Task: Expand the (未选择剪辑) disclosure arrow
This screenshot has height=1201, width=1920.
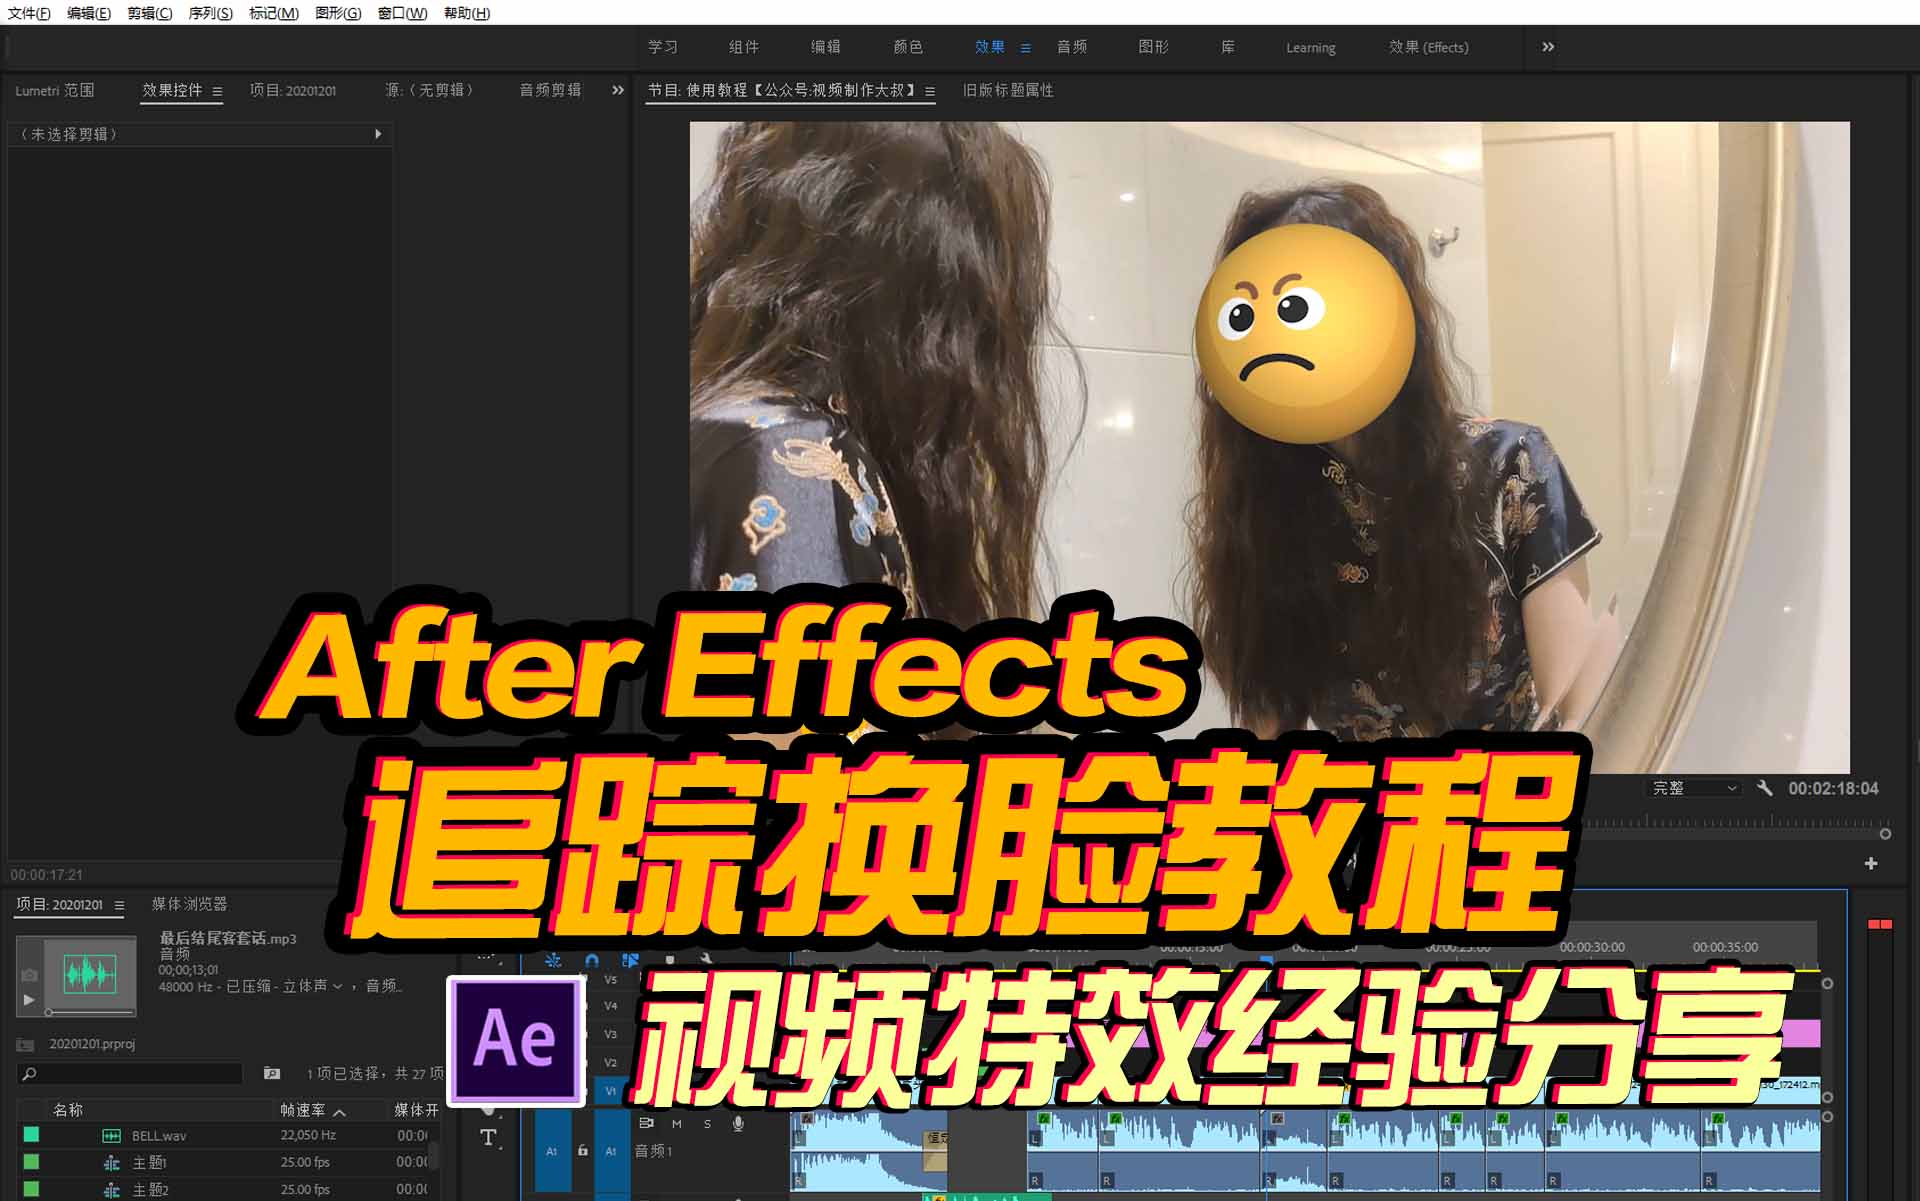Action: (x=378, y=134)
